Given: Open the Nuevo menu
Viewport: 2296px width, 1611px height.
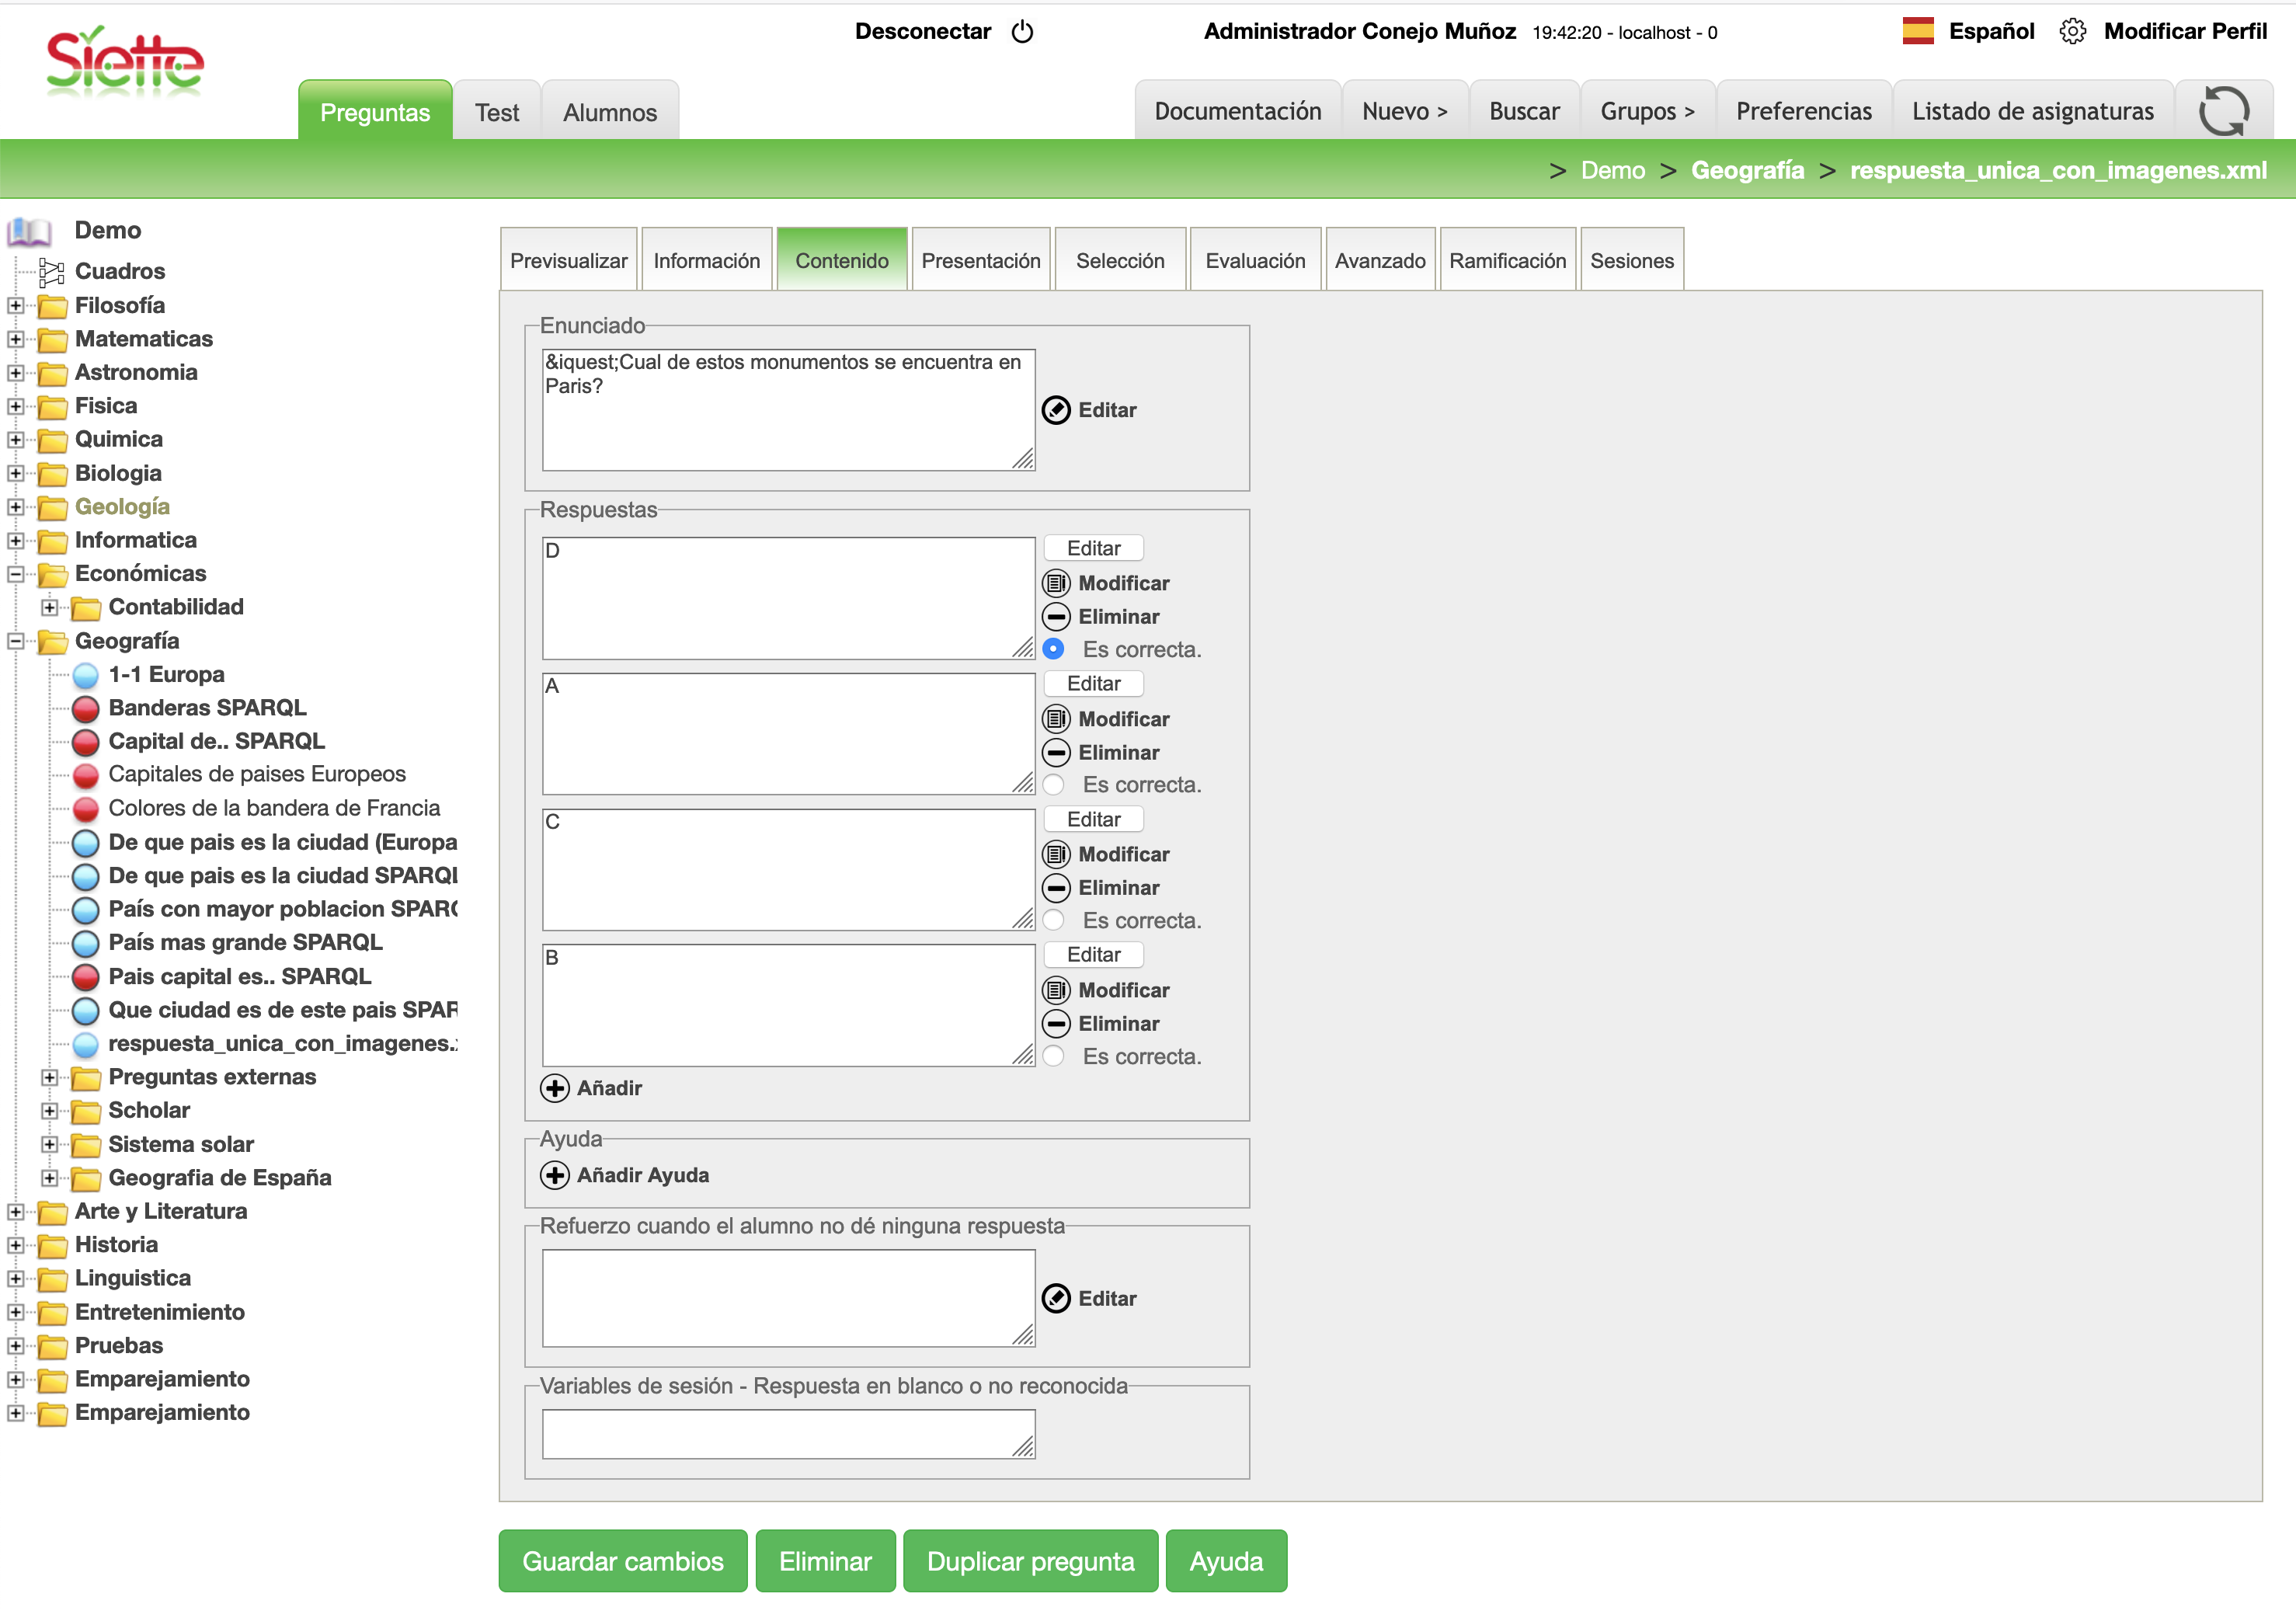Looking at the screenshot, I should coord(1403,111).
